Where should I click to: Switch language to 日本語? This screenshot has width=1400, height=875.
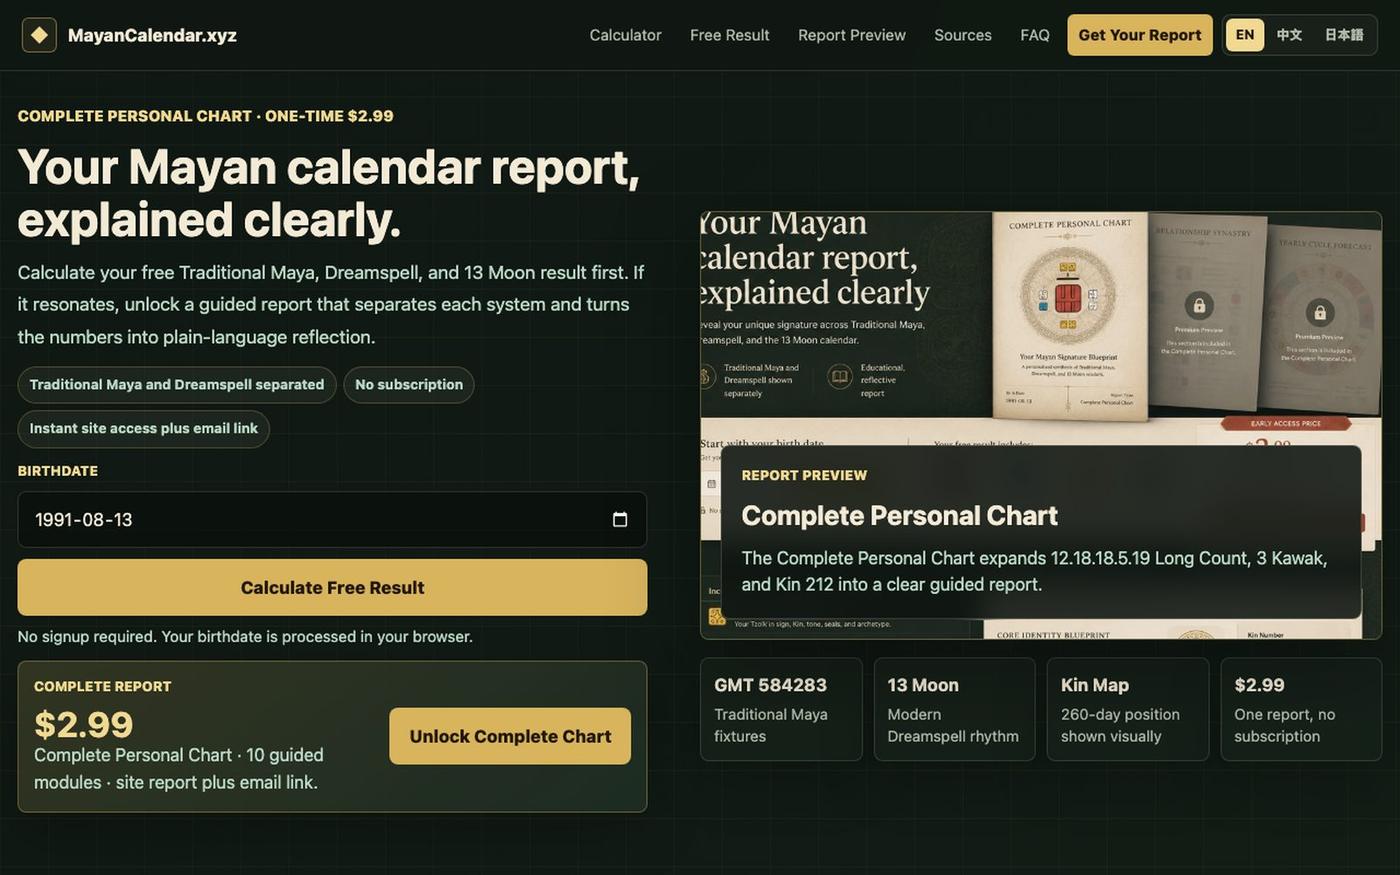coord(1344,35)
